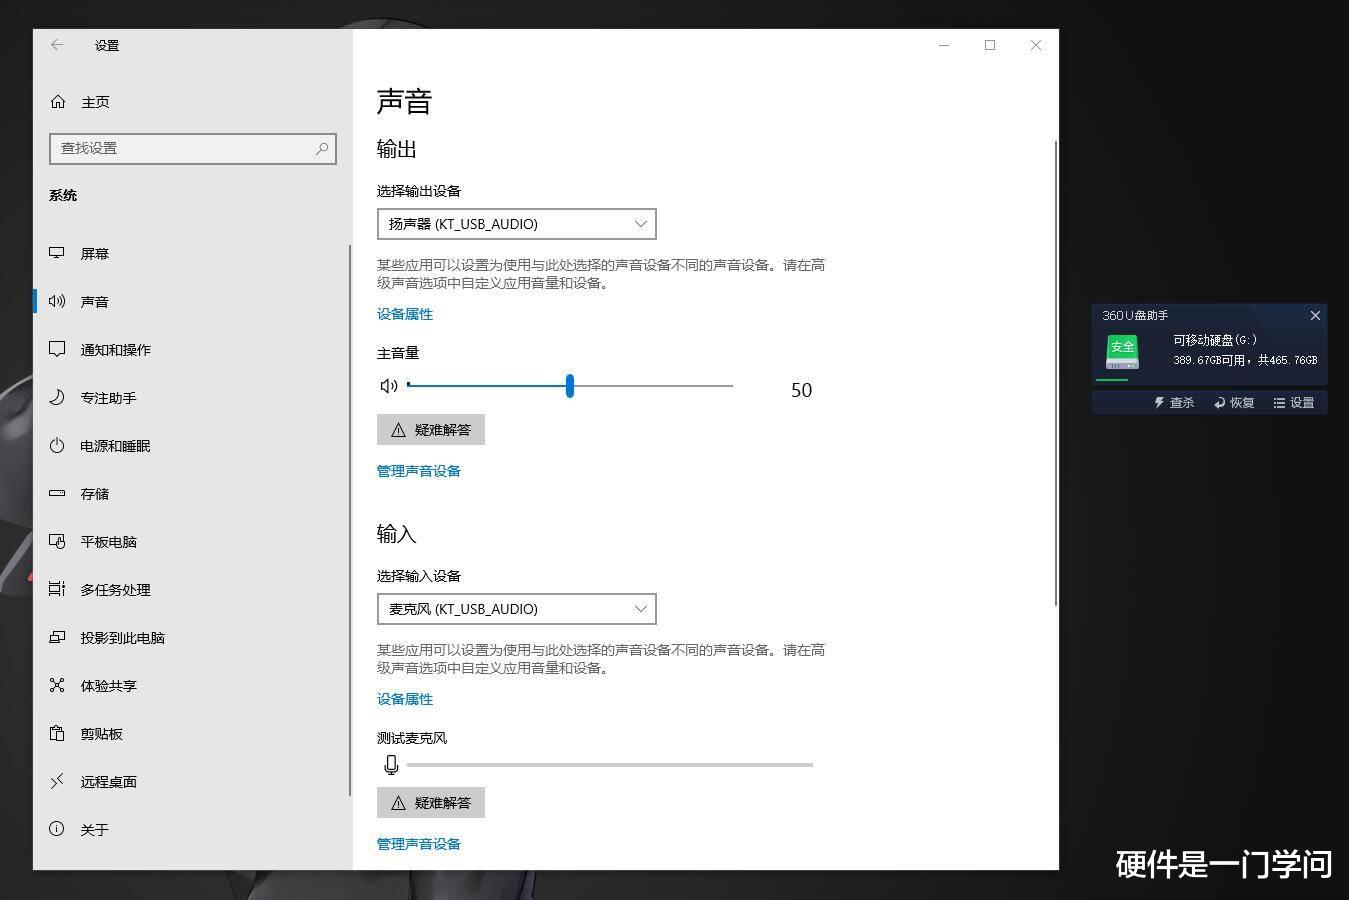
Task: Click the 主音量 slider handle
Action: click(569, 386)
